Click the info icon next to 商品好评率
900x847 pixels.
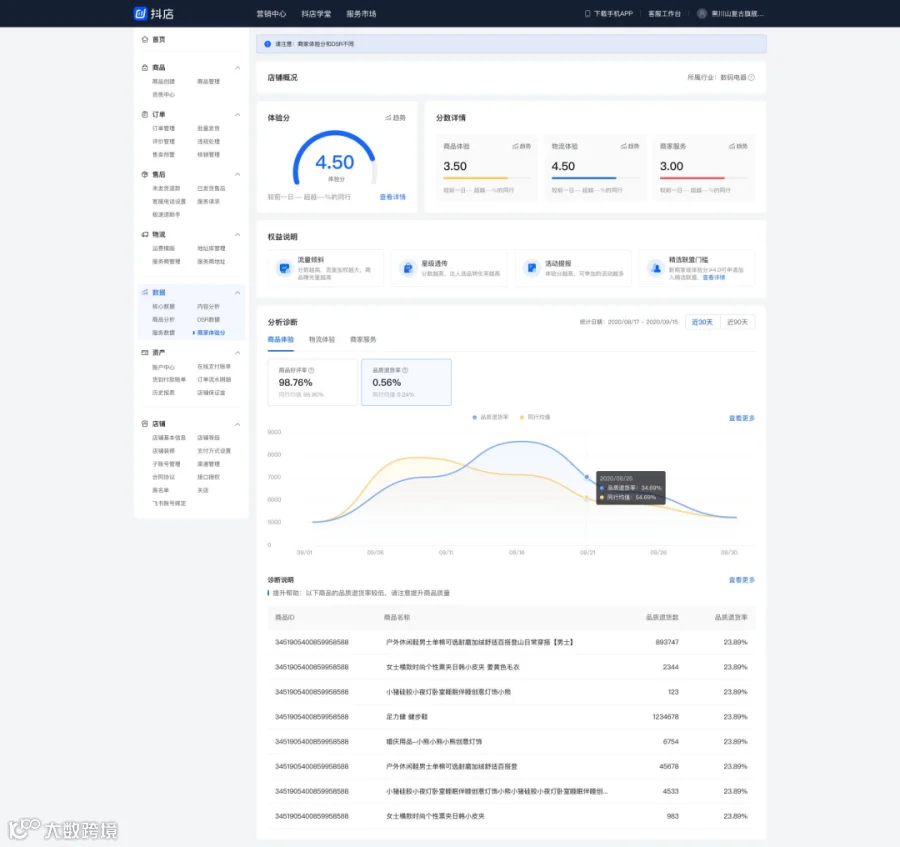point(312,370)
